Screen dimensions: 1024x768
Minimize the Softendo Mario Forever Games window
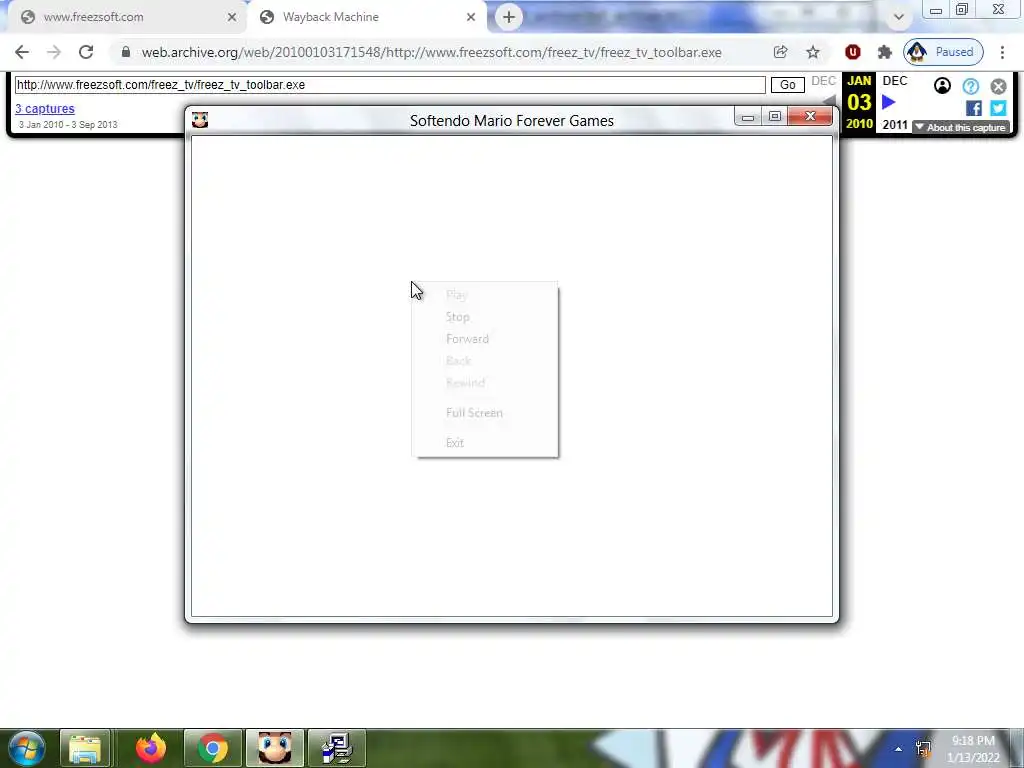tap(748, 117)
